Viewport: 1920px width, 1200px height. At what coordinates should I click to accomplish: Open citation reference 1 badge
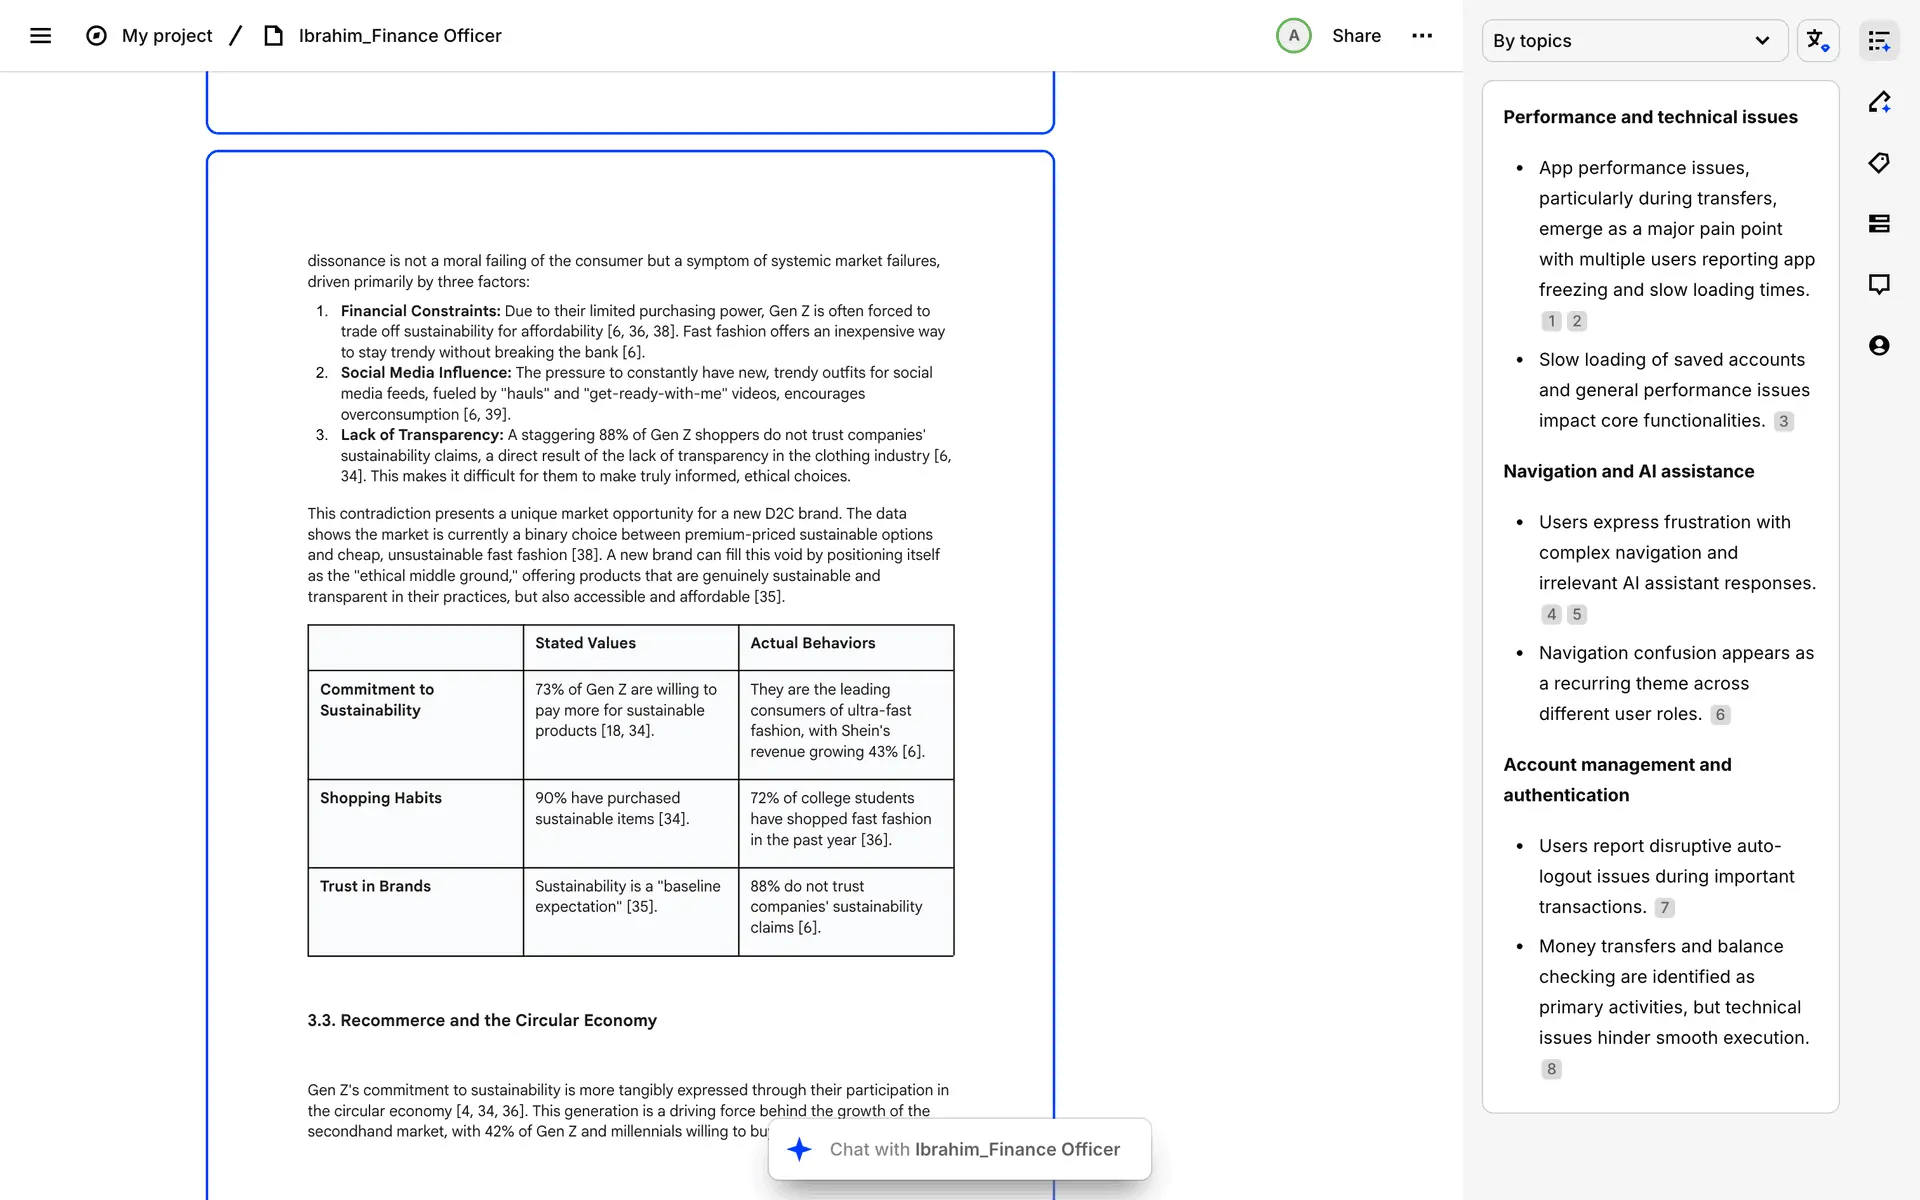(x=1551, y=321)
